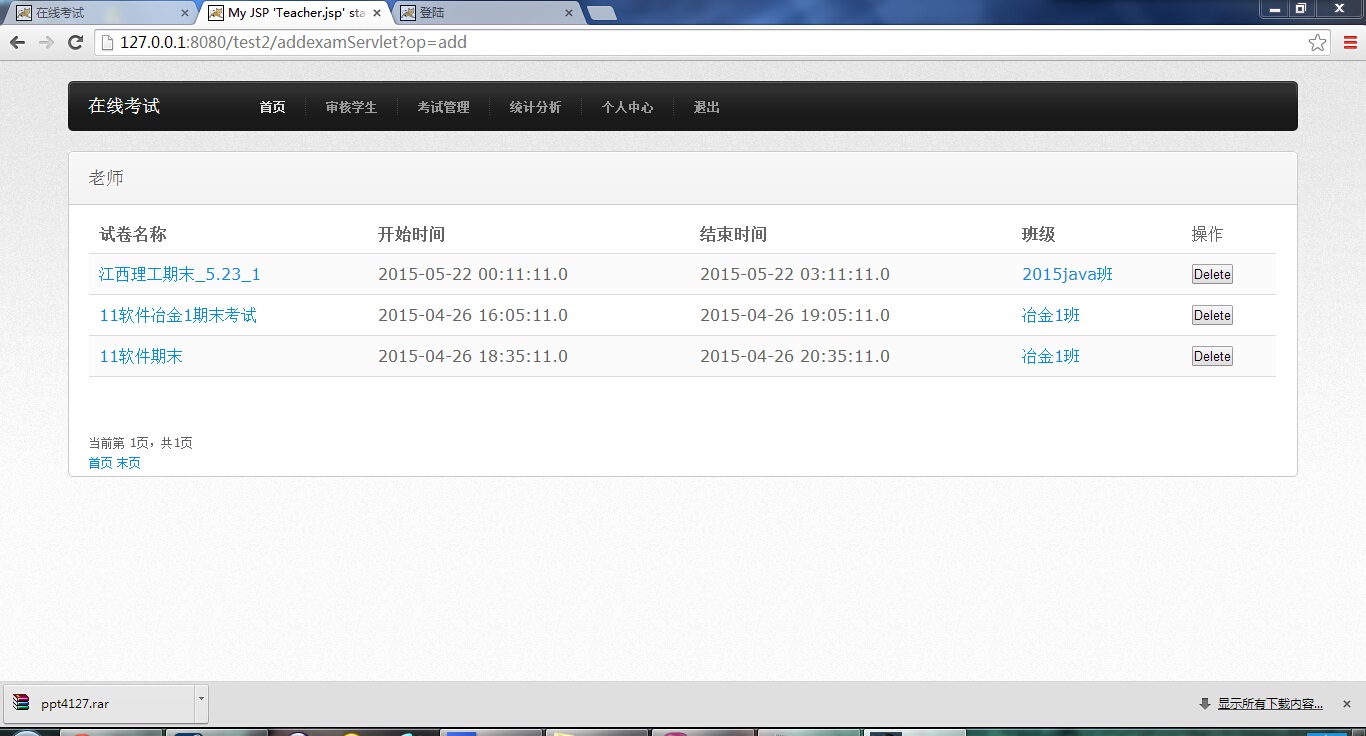The width and height of the screenshot is (1366, 736).
Task: Bookmark this page with star icon
Action: click(x=1317, y=42)
